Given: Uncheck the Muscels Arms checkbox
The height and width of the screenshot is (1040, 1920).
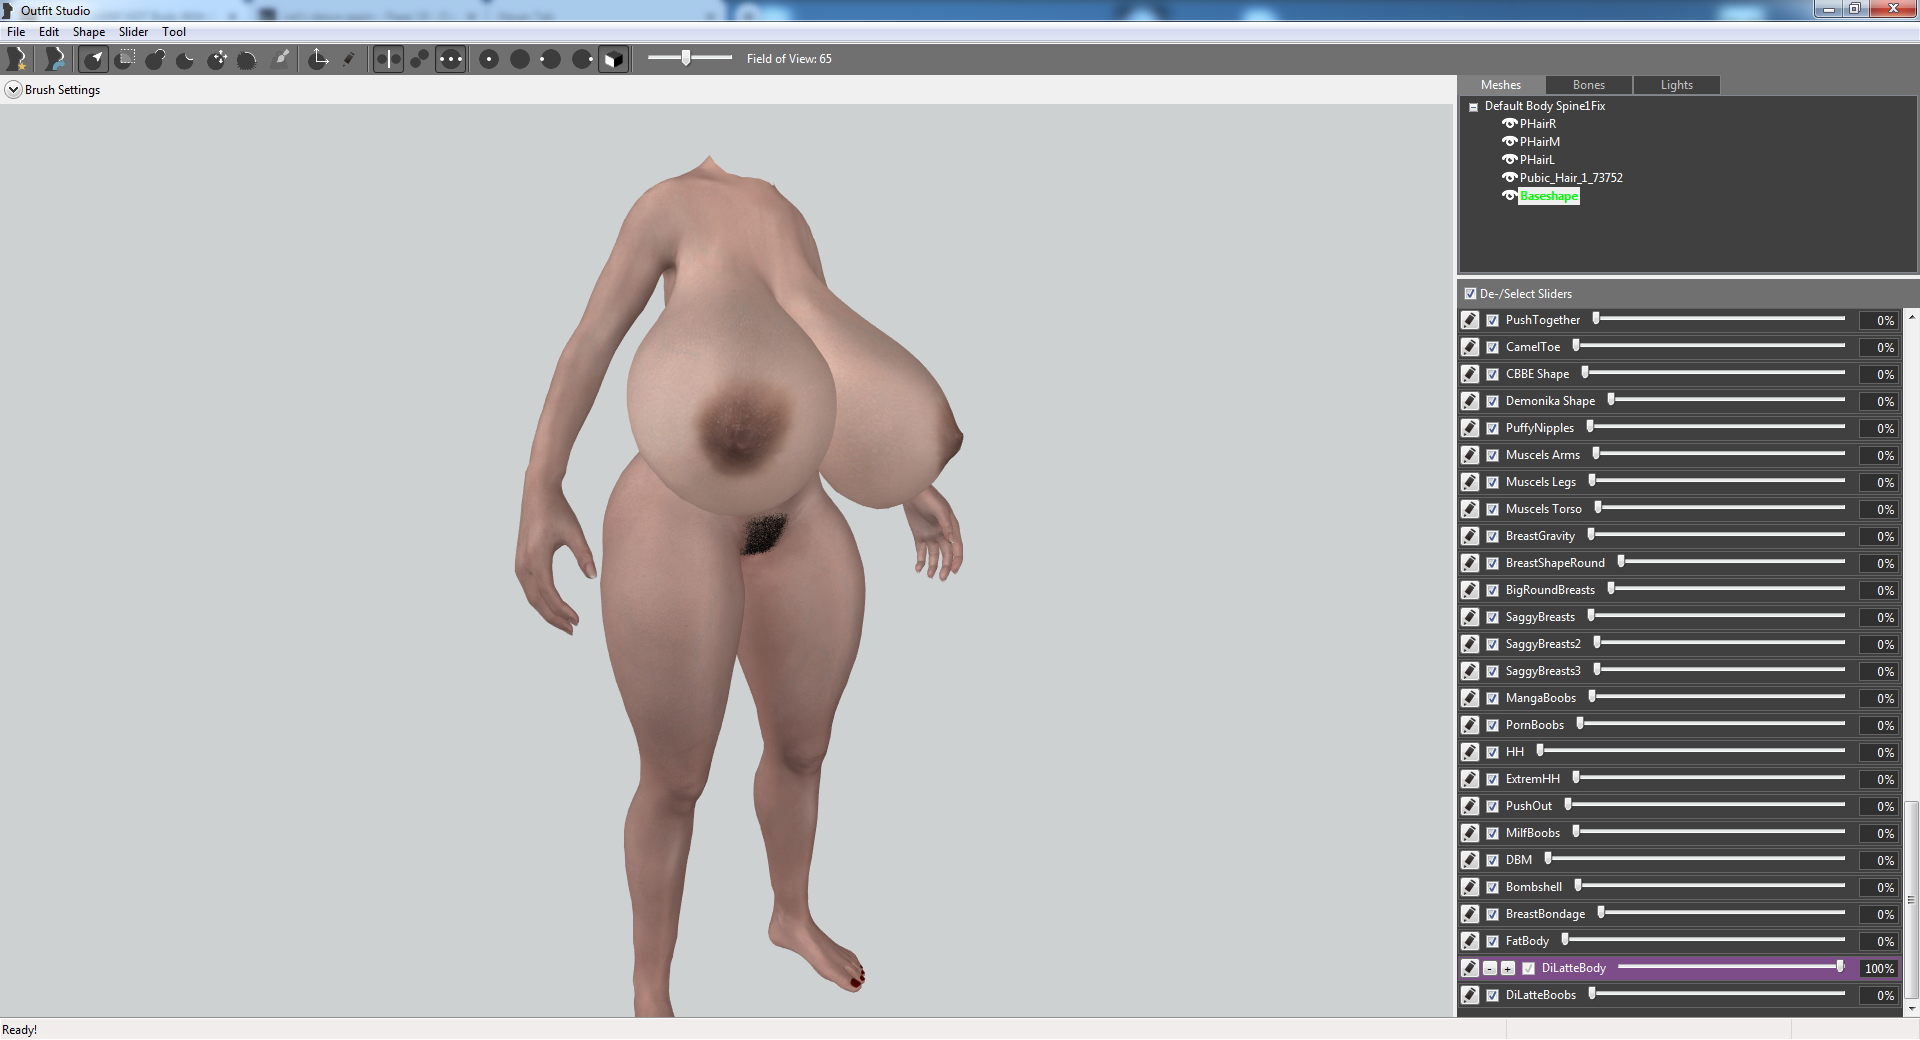Looking at the screenshot, I should pos(1492,455).
